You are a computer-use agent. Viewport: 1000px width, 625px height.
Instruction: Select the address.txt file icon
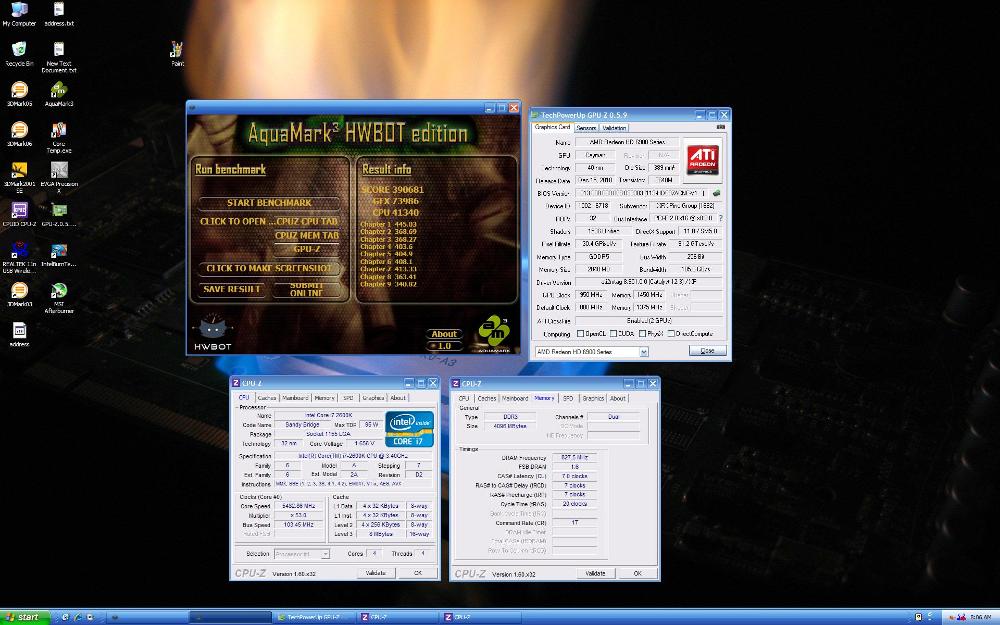[59, 15]
